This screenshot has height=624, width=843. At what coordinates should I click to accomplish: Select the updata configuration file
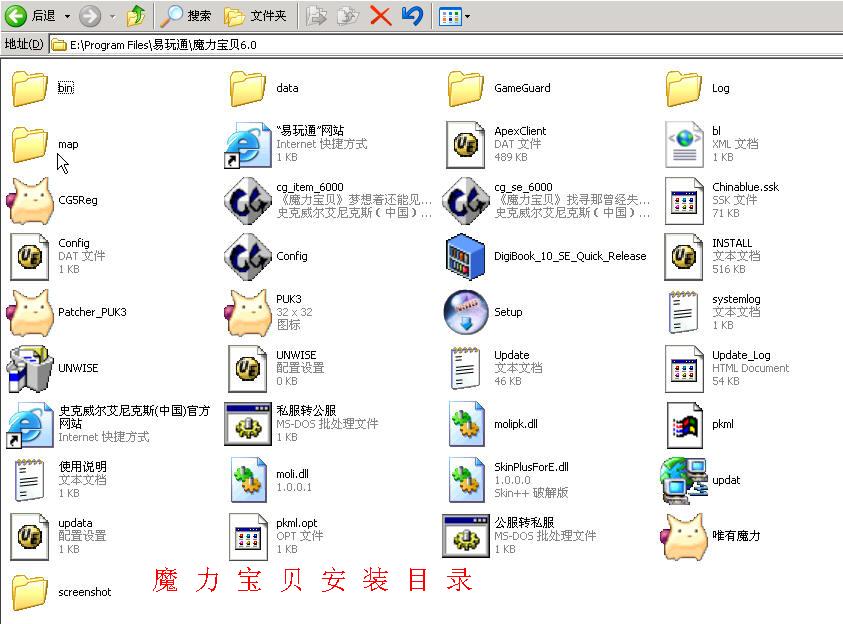[x=59, y=535]
